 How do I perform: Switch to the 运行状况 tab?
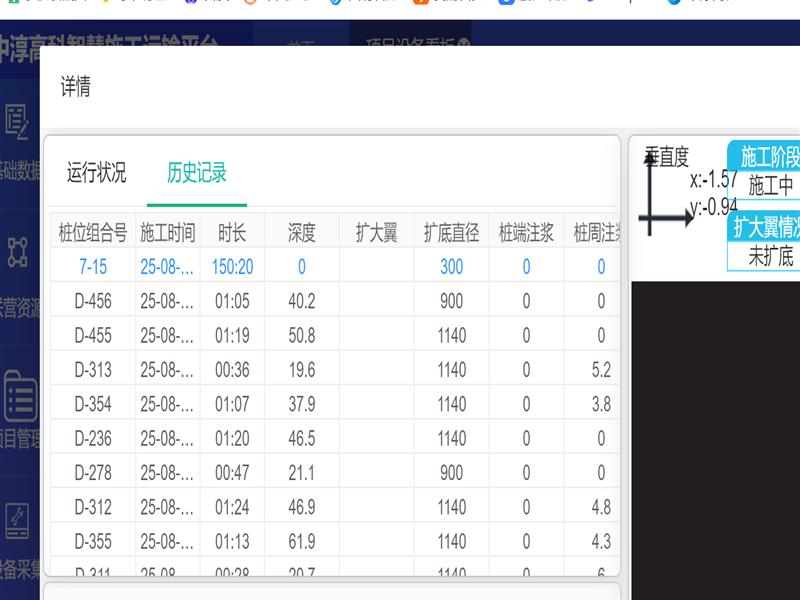96,172
